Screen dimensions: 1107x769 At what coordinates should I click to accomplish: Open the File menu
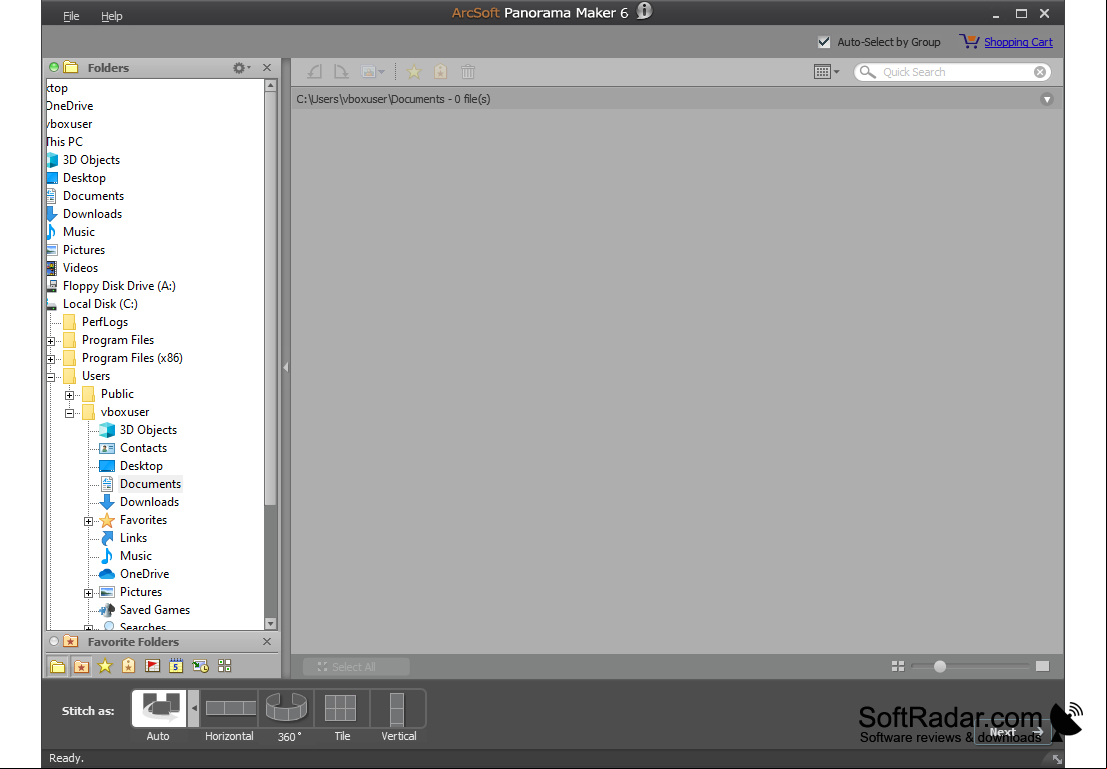click(71, 16)
